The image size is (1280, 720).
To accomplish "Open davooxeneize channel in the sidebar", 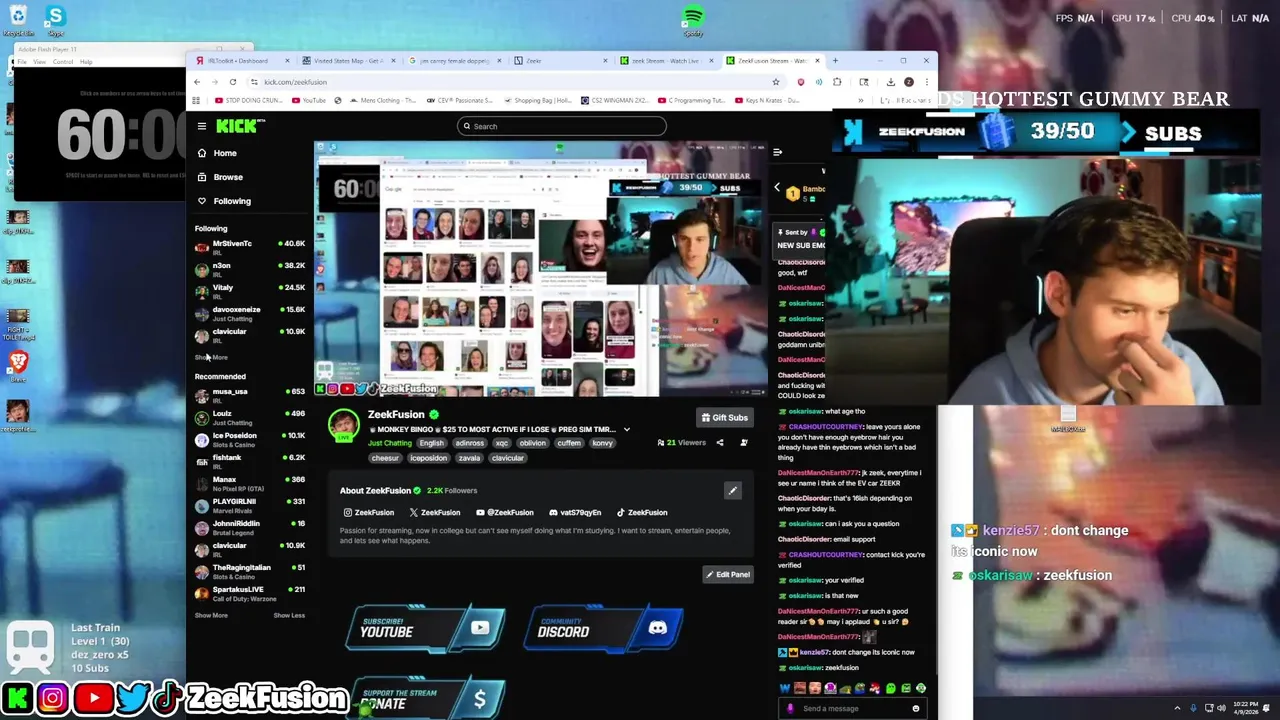I will [250, 313].
